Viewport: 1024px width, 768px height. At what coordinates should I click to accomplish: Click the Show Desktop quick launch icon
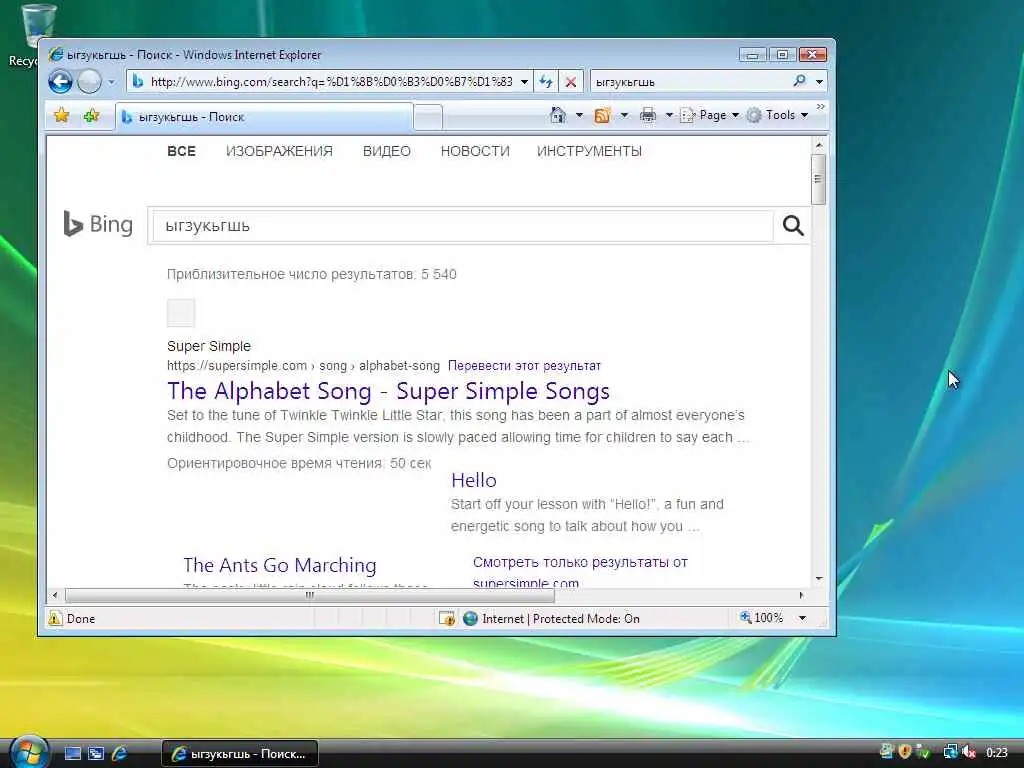point(72,754)
